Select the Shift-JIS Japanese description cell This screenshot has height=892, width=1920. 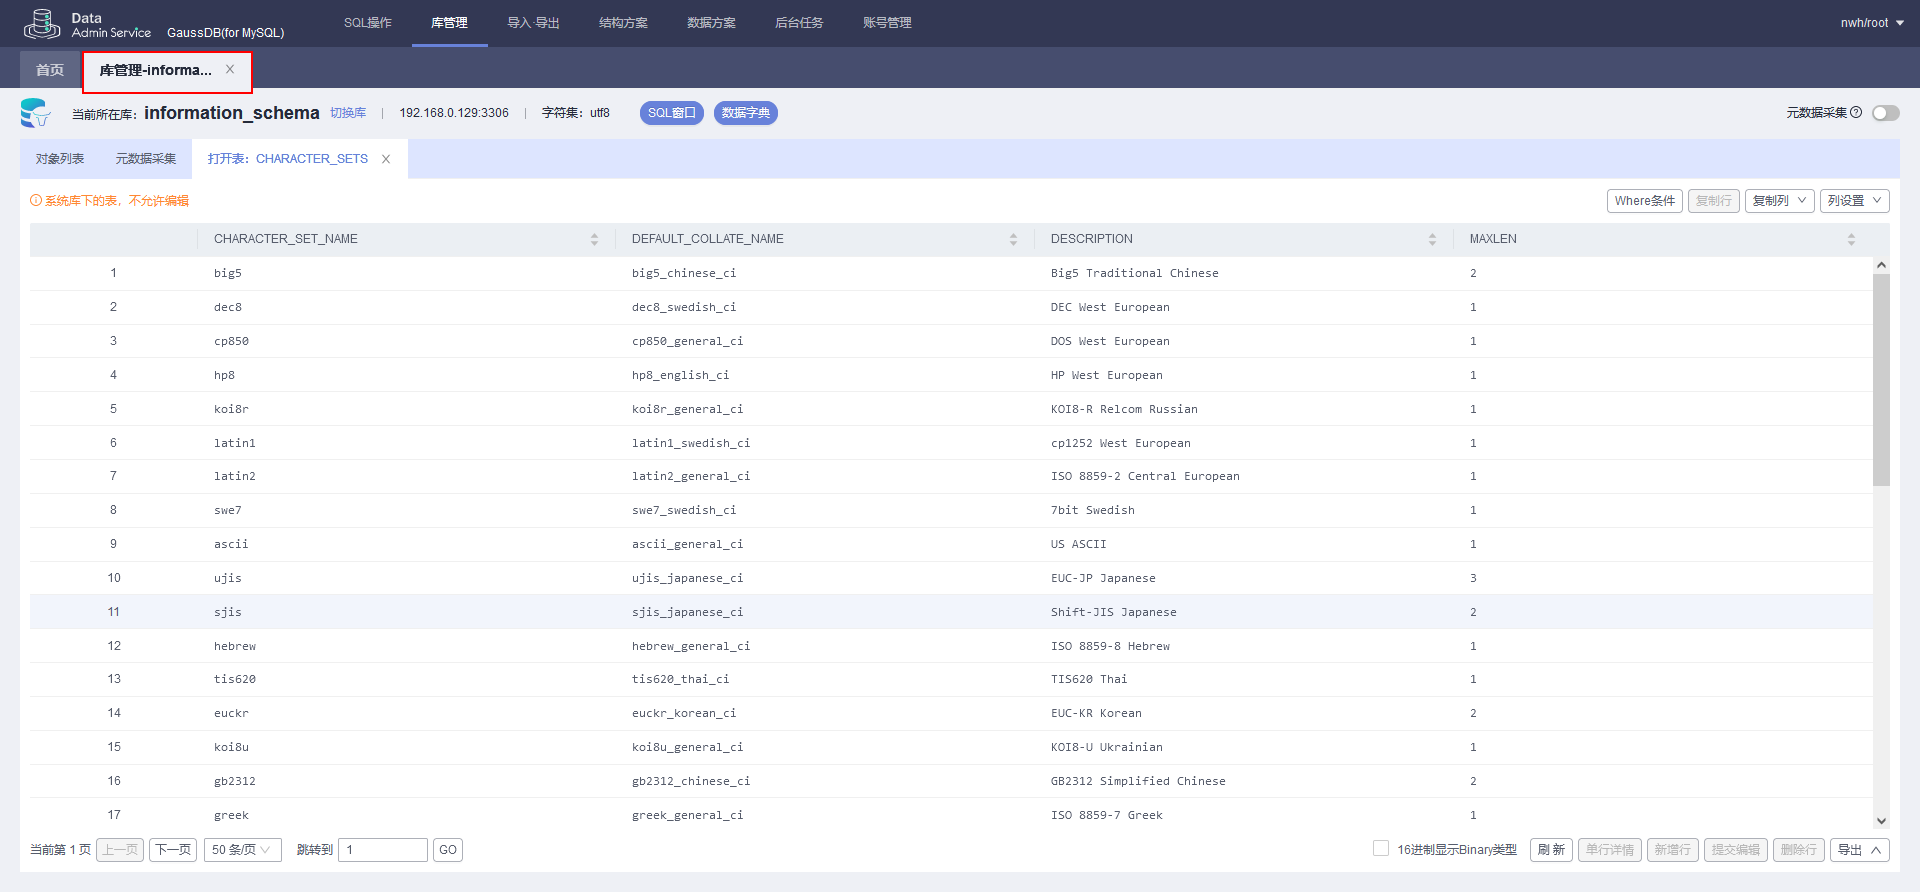1114,612
